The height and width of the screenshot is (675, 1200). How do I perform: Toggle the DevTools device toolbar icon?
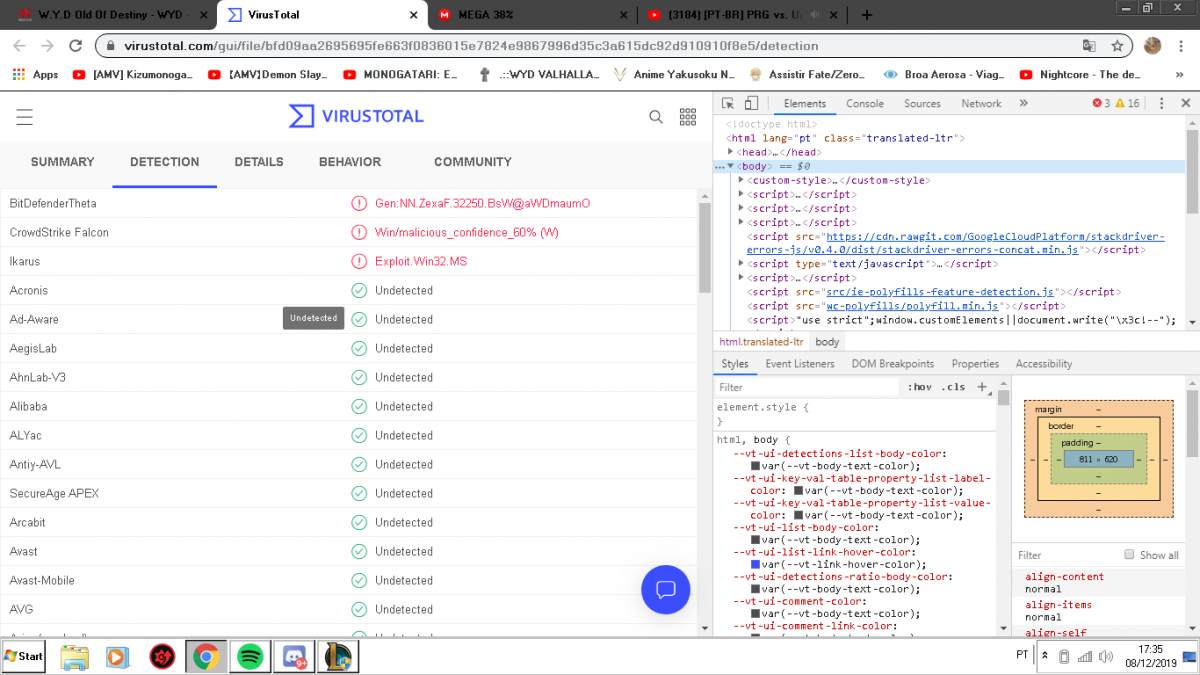point(751,103)
